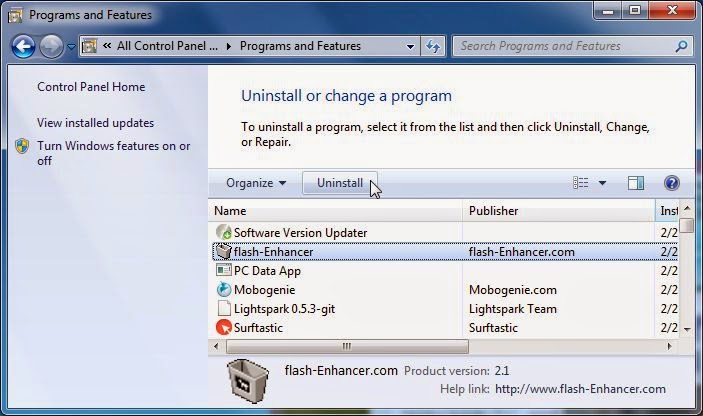Click flash-Enhancer's recycle bin row icon

click(x=223, y=251)
